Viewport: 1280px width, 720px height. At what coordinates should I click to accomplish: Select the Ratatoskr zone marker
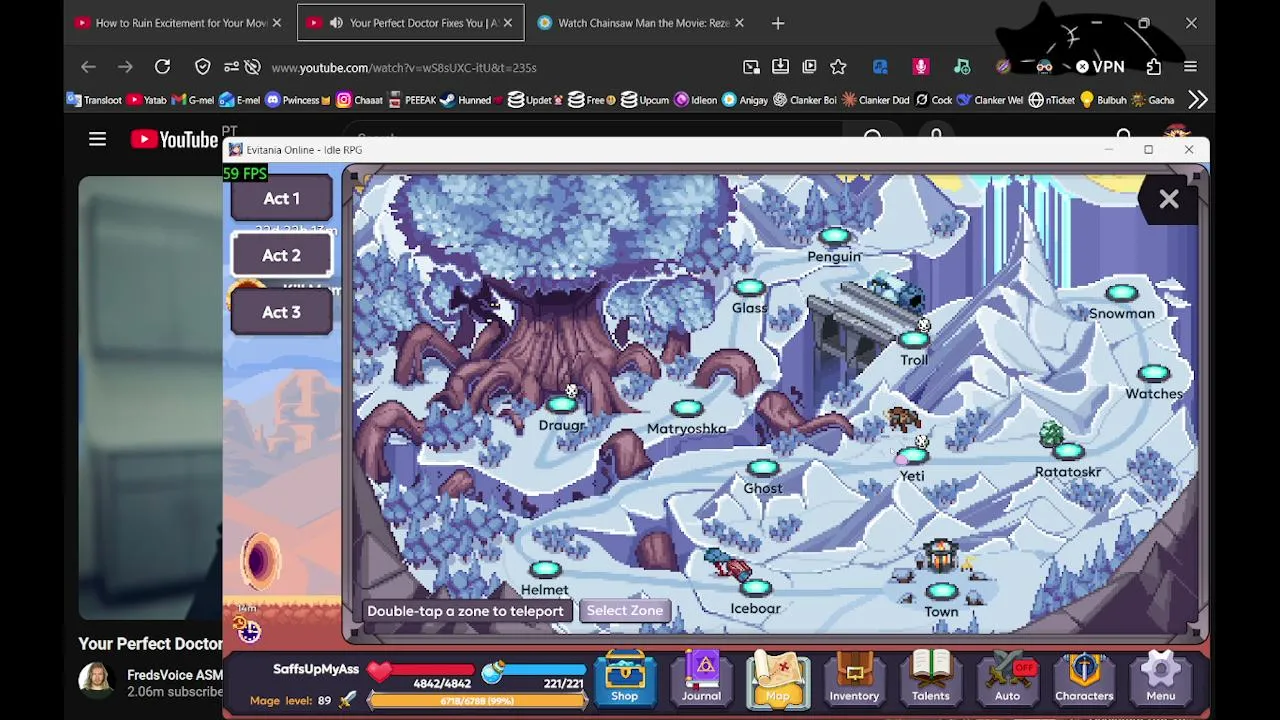click(x=1068, y=451)
